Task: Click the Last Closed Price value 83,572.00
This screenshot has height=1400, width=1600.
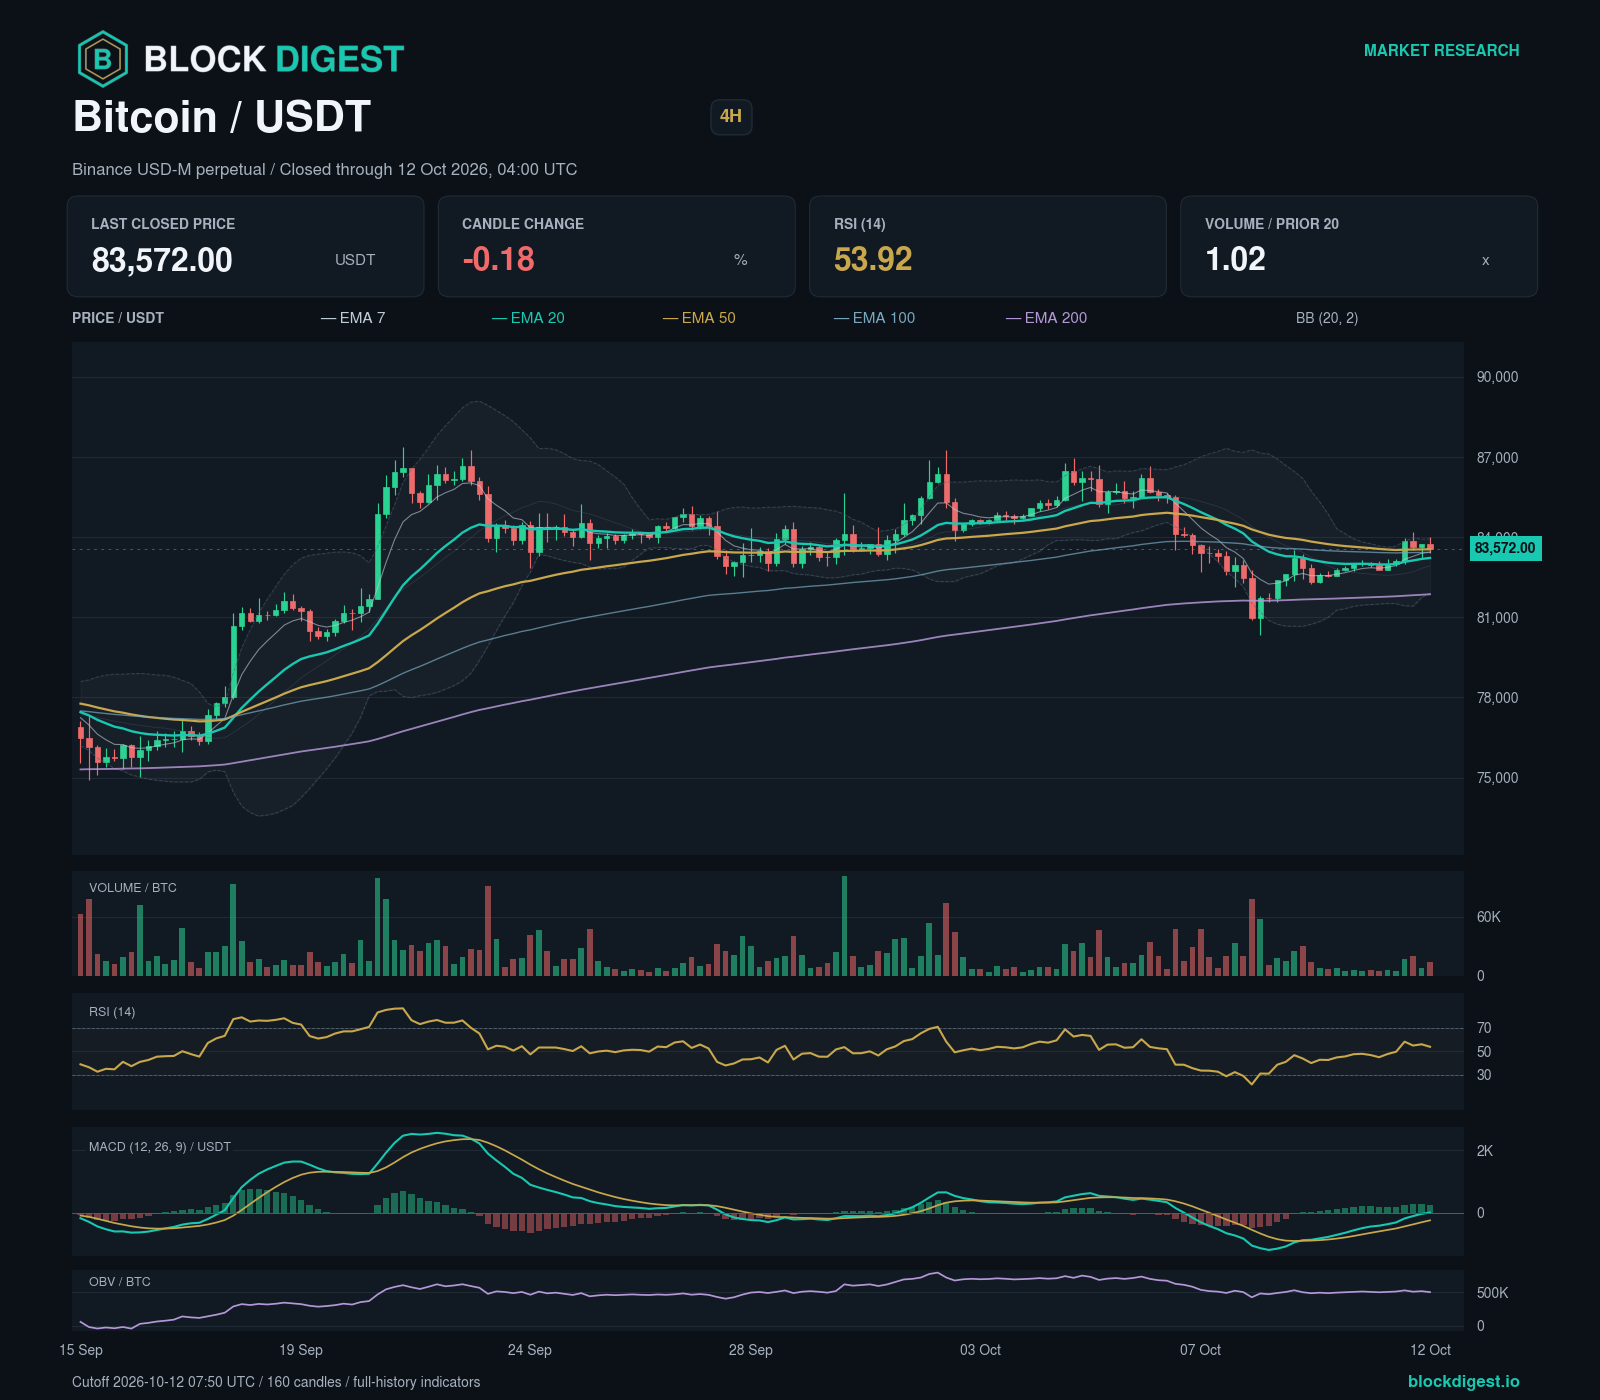Action: pyautogui.click(x=162, y=260)
